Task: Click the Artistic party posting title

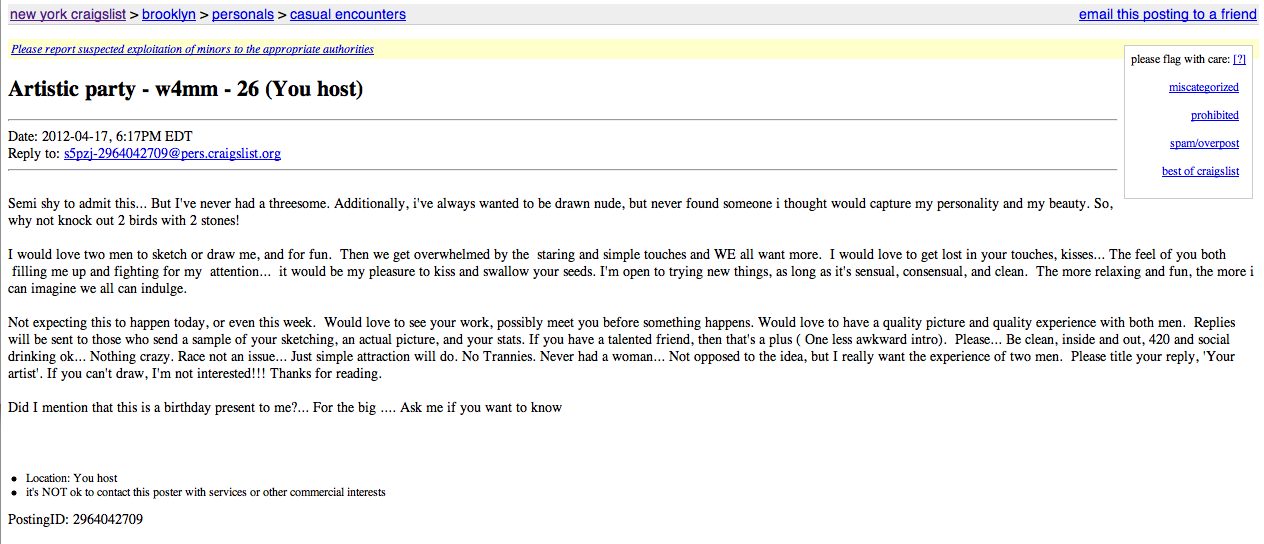Action: tap(186, 89)
